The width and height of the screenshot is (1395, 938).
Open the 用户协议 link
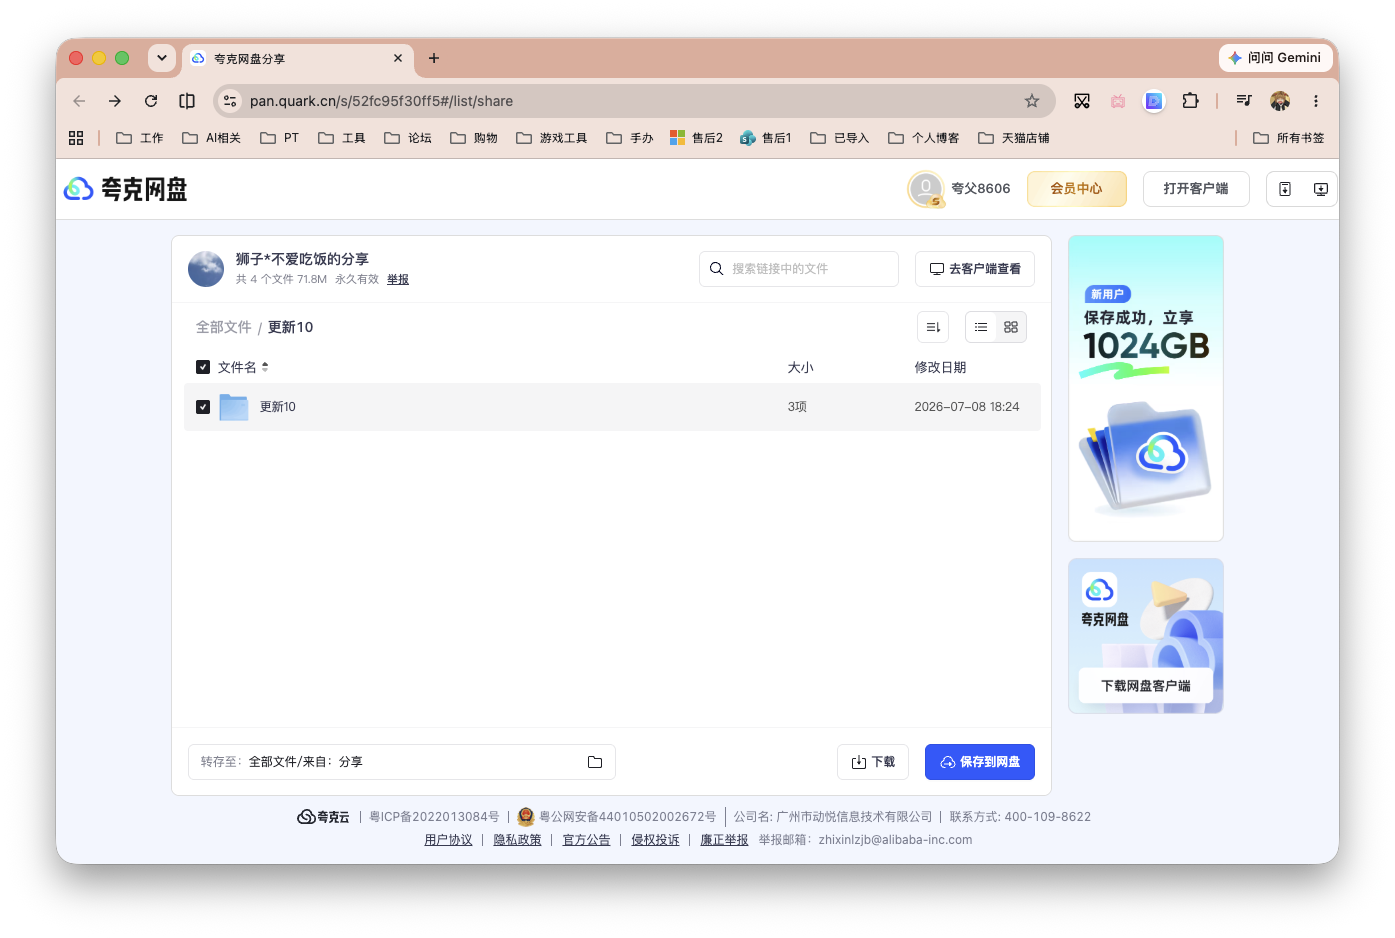click(448, 840)
